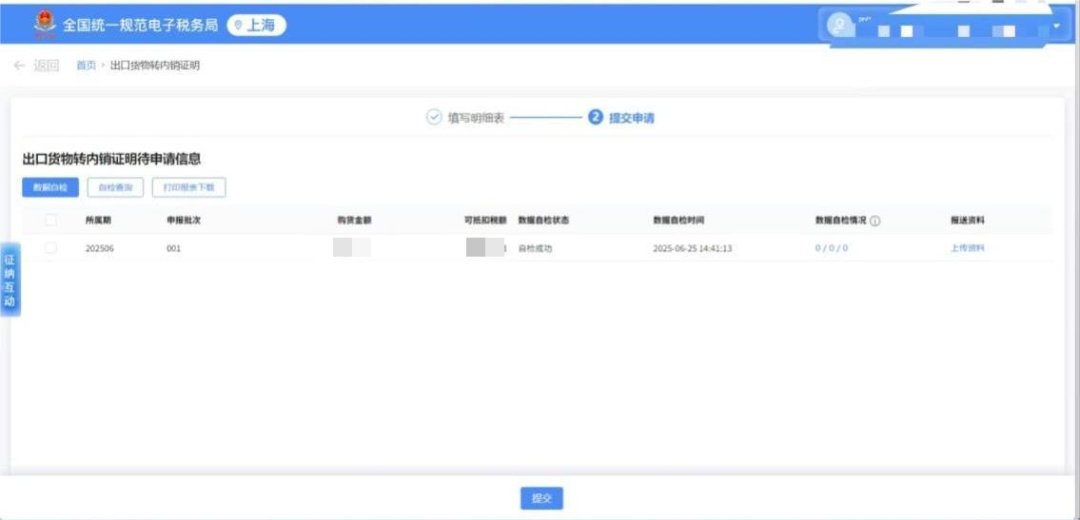Click the tax bureau emblem logo
The height and width of the screenshot is (520, 1080).
45,25
